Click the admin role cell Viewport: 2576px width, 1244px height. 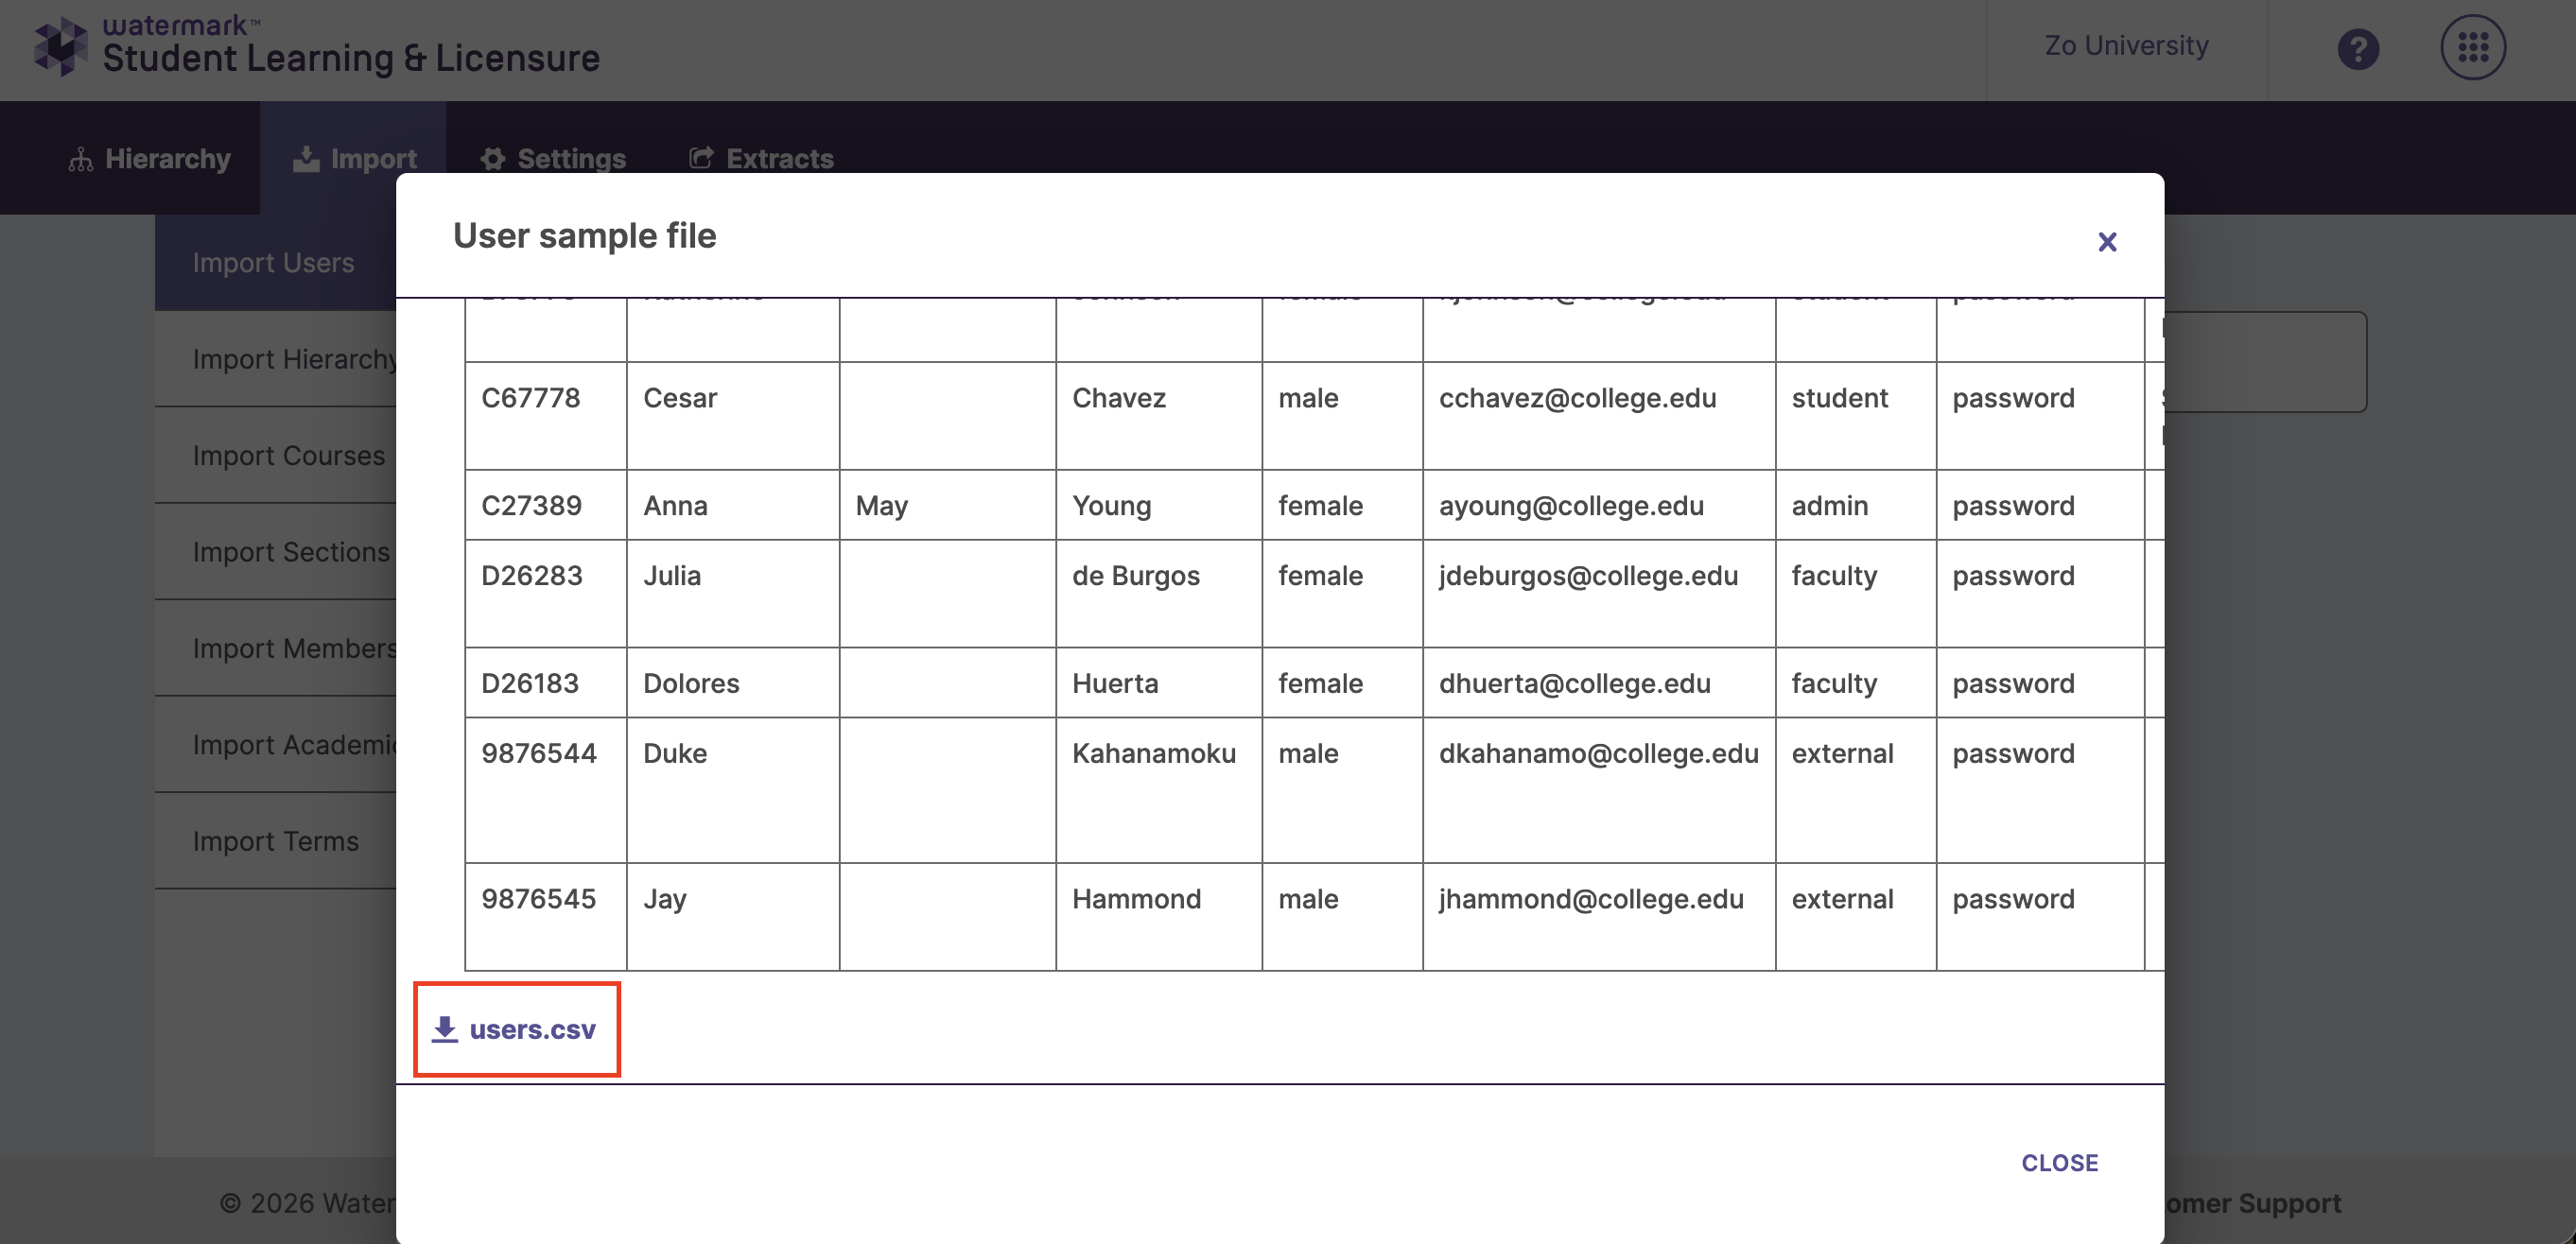1856,505
